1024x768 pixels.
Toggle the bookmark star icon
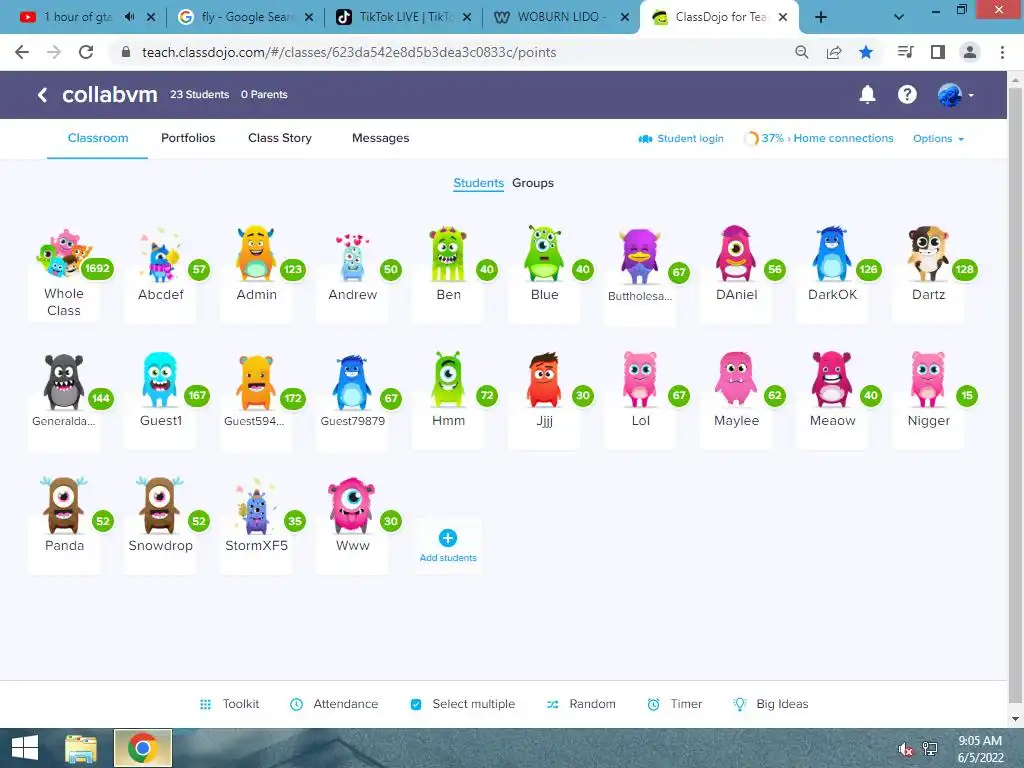point(866,52)
